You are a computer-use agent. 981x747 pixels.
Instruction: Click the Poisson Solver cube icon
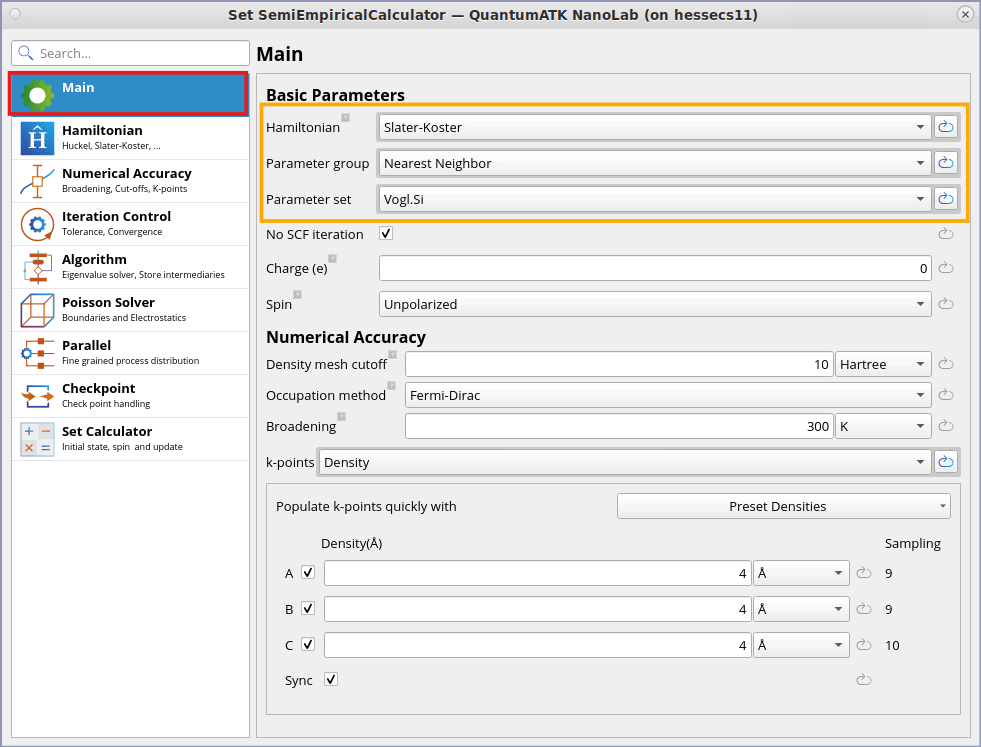point(37,311)
